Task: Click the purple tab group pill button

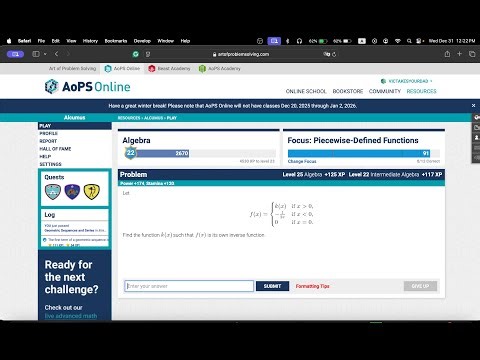Action: click(x=15, y=54)
